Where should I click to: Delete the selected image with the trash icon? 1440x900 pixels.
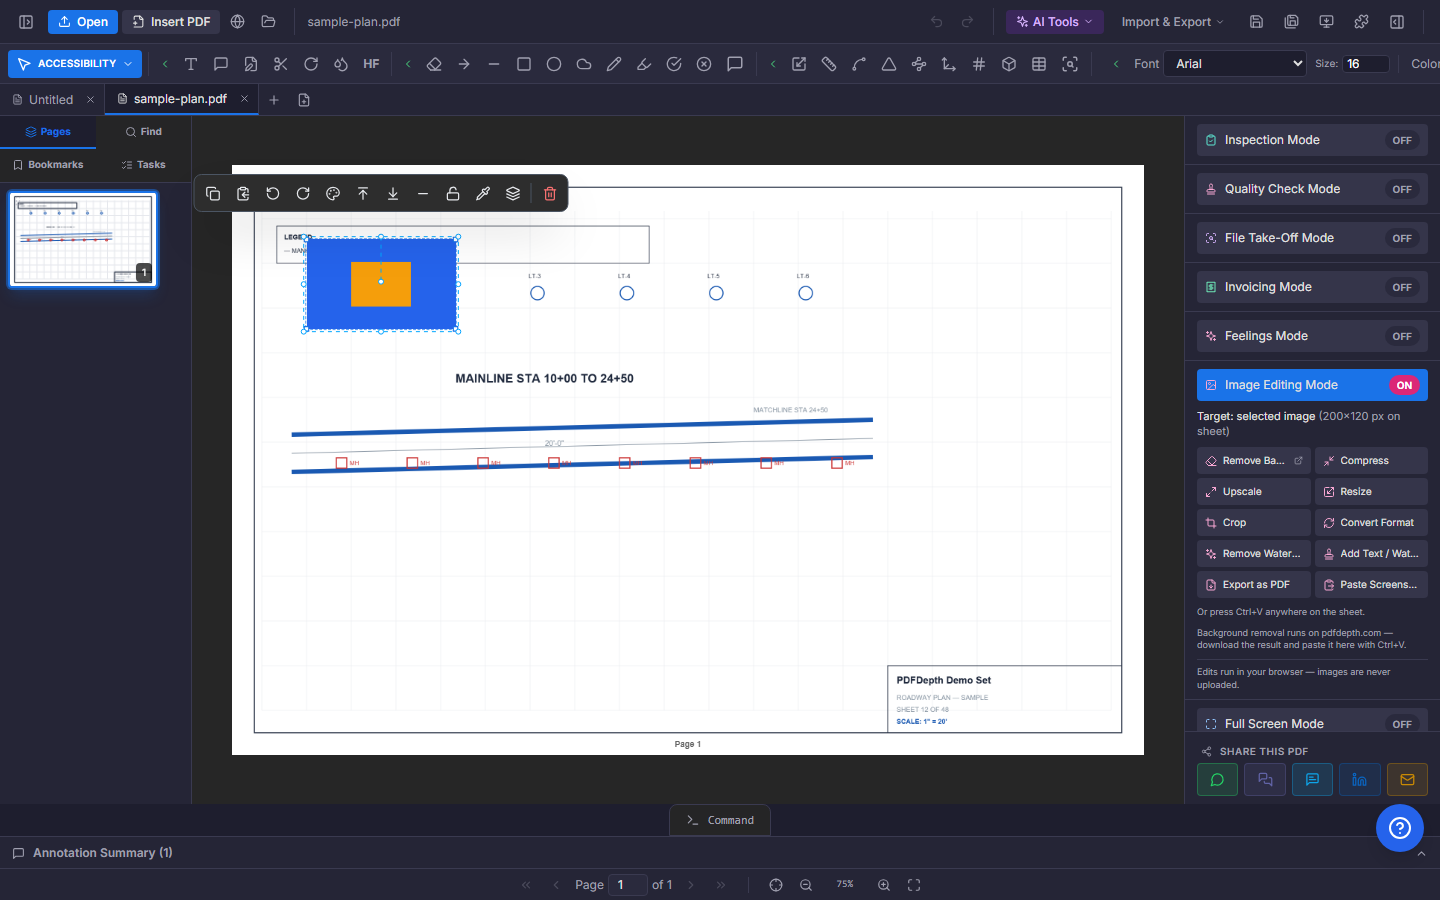click(550, 194)
